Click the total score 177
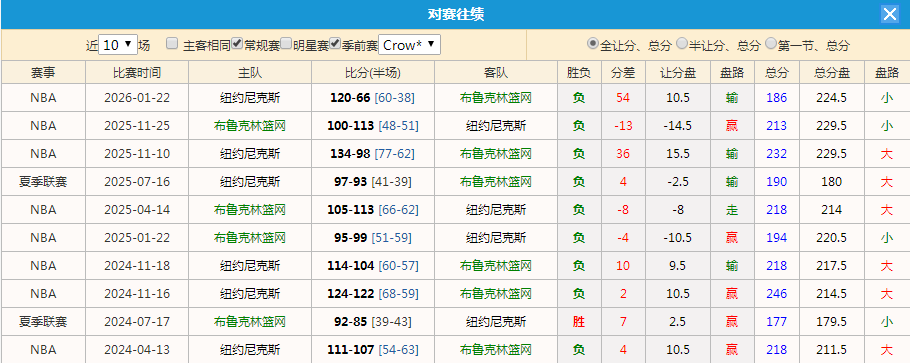The image size is (910, 363). 777,321
